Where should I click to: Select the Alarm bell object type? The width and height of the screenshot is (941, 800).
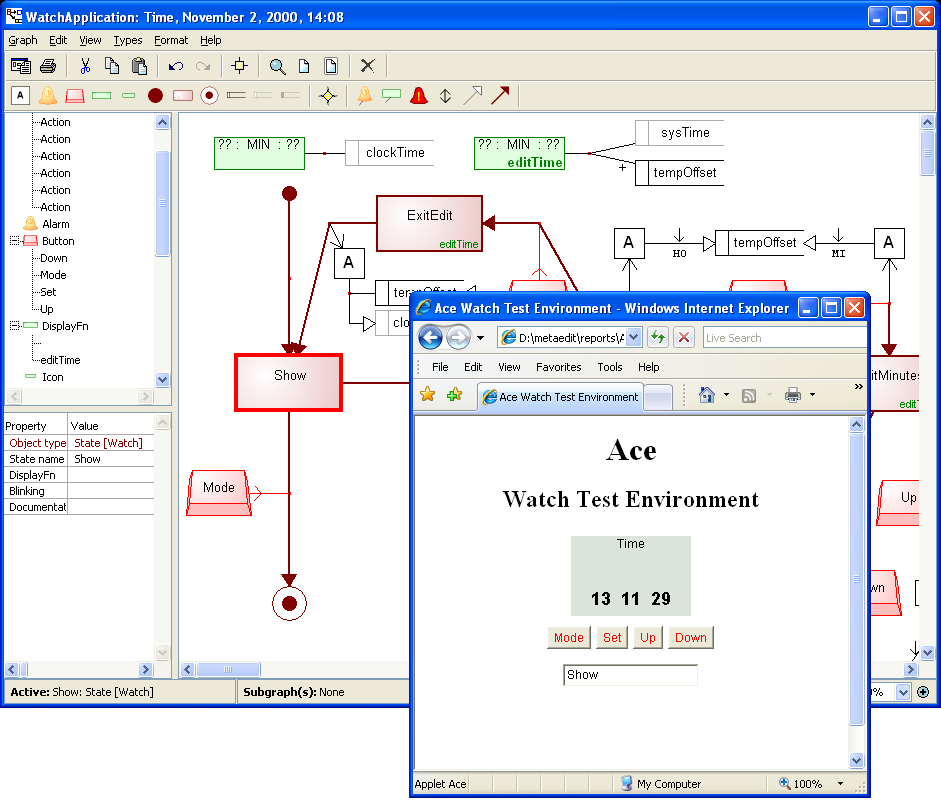pyautogui.click(x=47, y=96)
